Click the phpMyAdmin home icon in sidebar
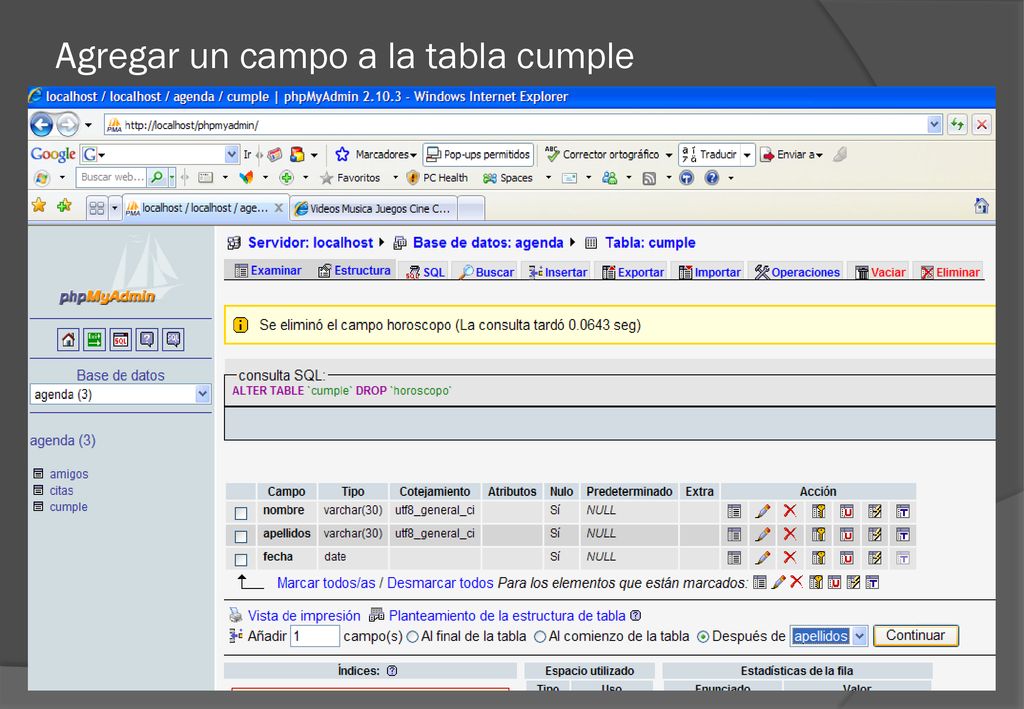Viewport: 1024px width, 709px height. pyautogui.click(x=68, y=339)
